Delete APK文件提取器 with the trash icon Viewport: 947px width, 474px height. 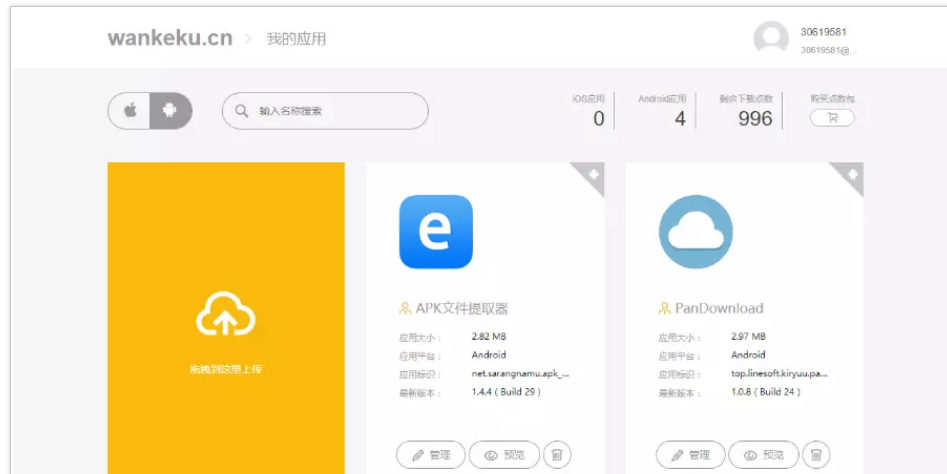pos(557,455)
